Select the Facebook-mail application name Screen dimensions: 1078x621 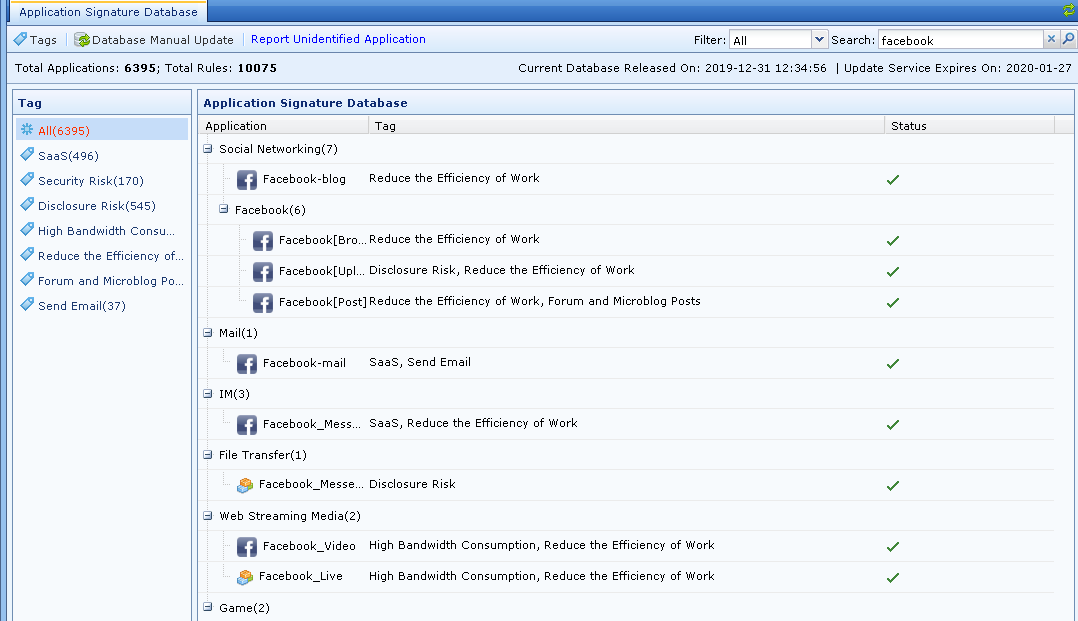304,363
